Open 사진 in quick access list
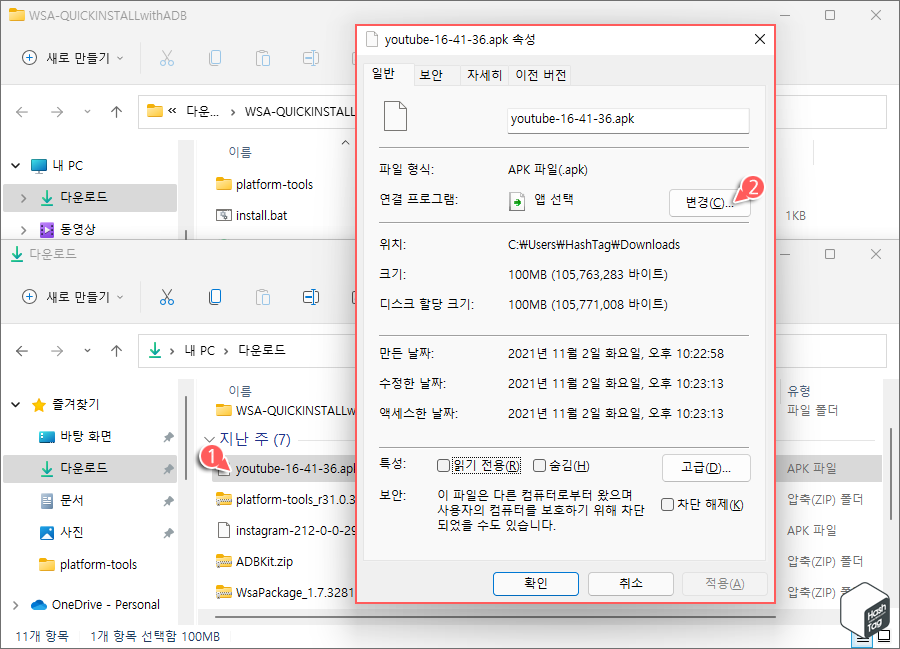The image size is (900, 649). click(72, 533)
